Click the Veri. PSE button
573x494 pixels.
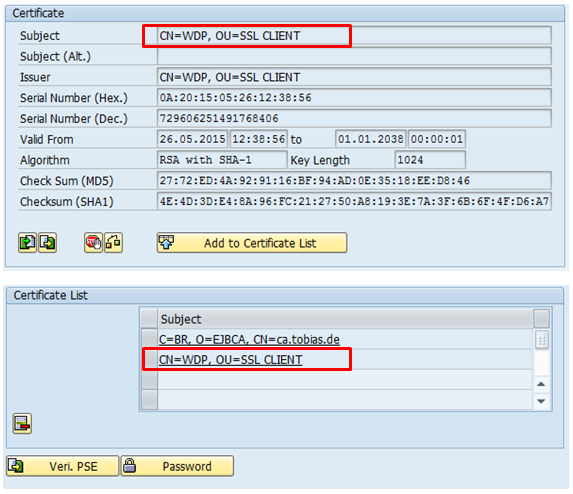click(62, 466)
